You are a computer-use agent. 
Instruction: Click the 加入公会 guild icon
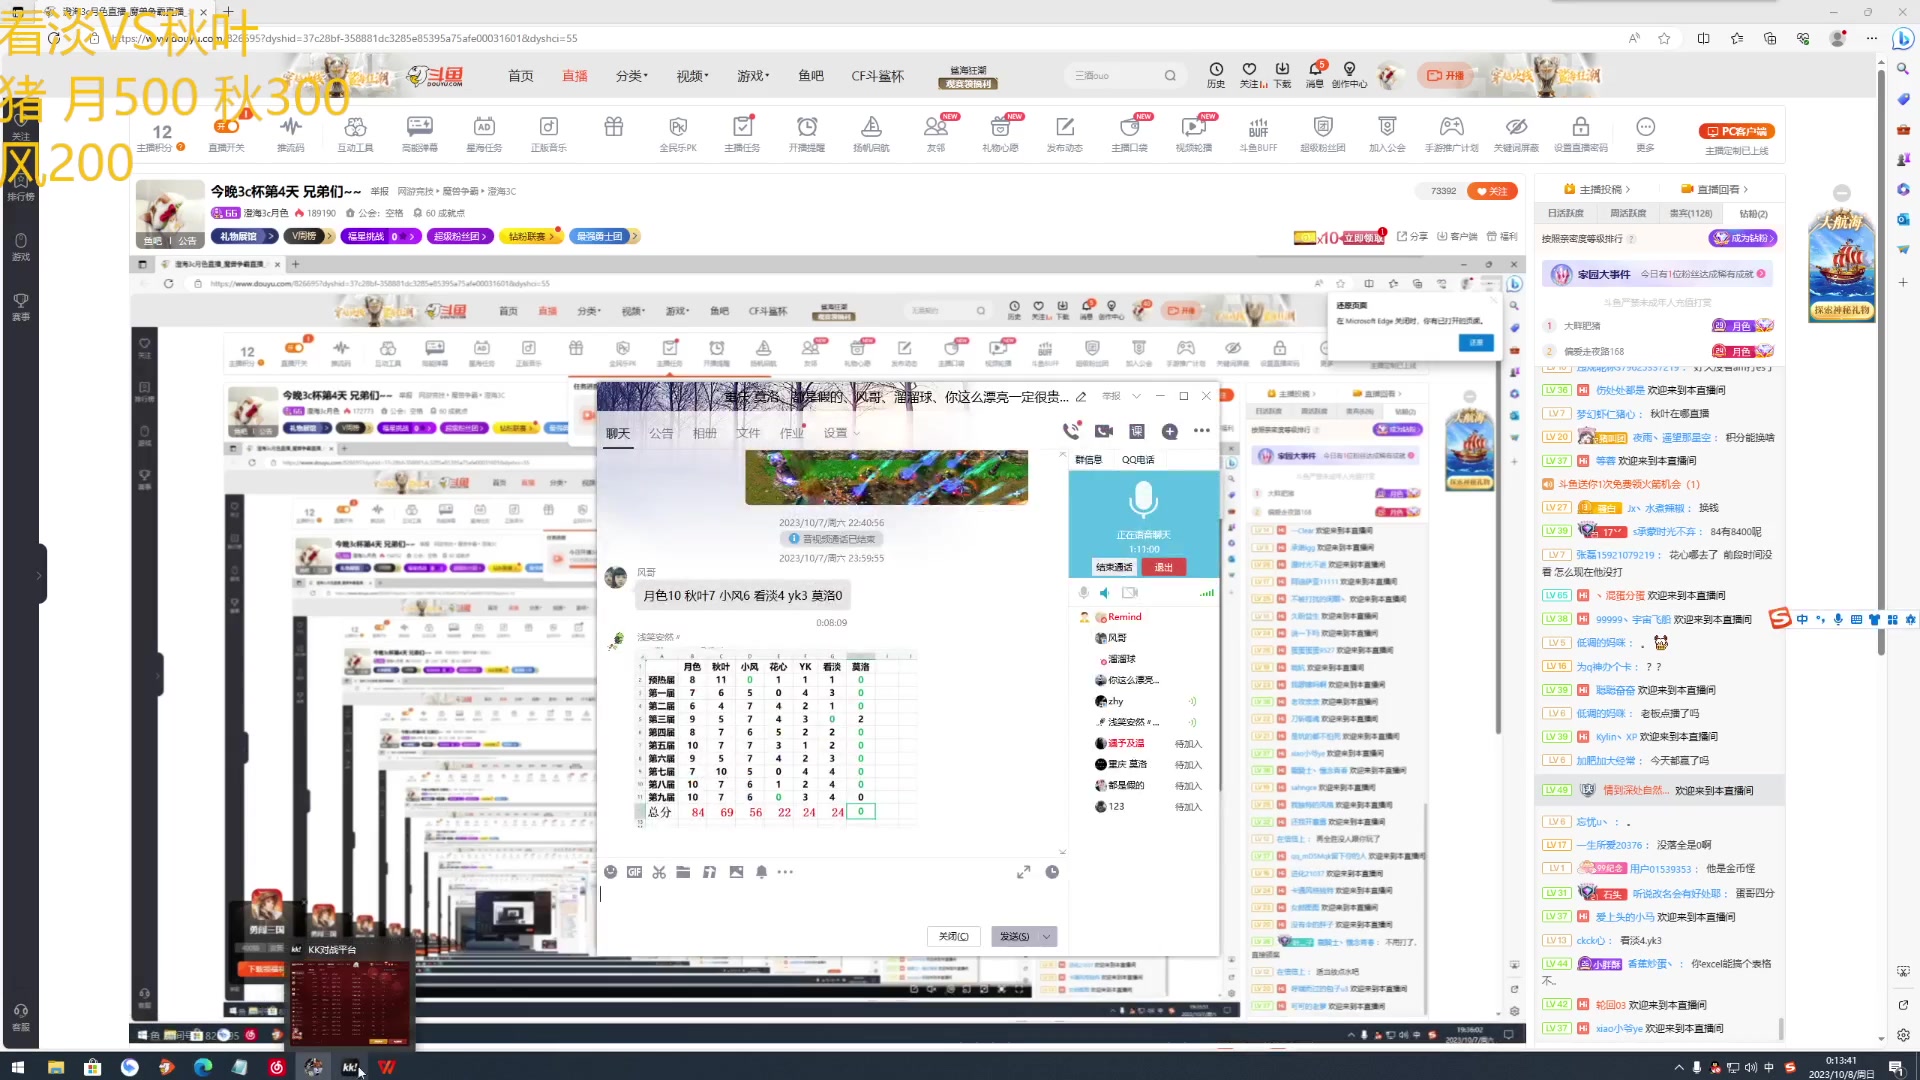(1387, 132)
